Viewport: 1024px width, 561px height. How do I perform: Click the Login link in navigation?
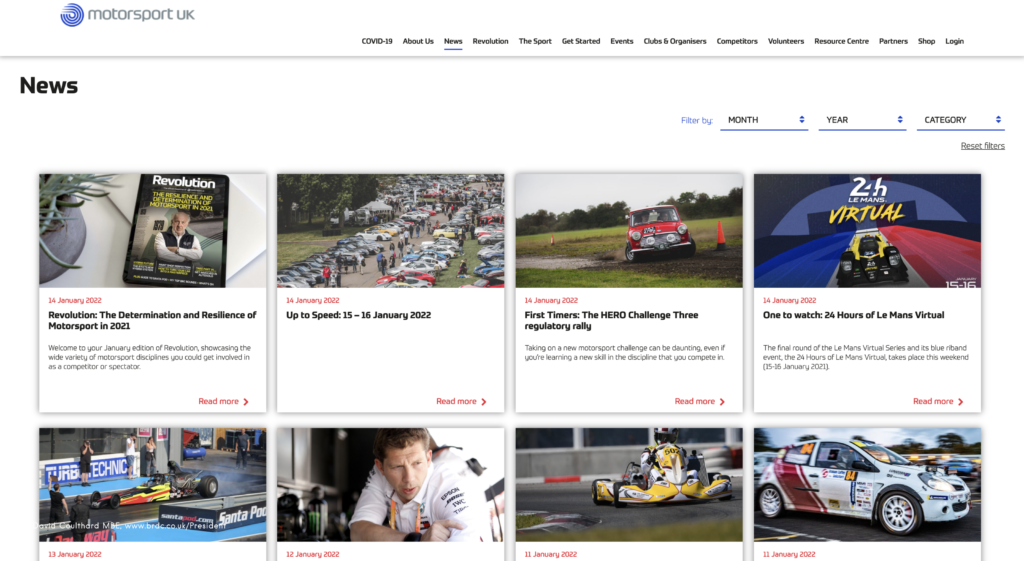[x=954, y=41]
